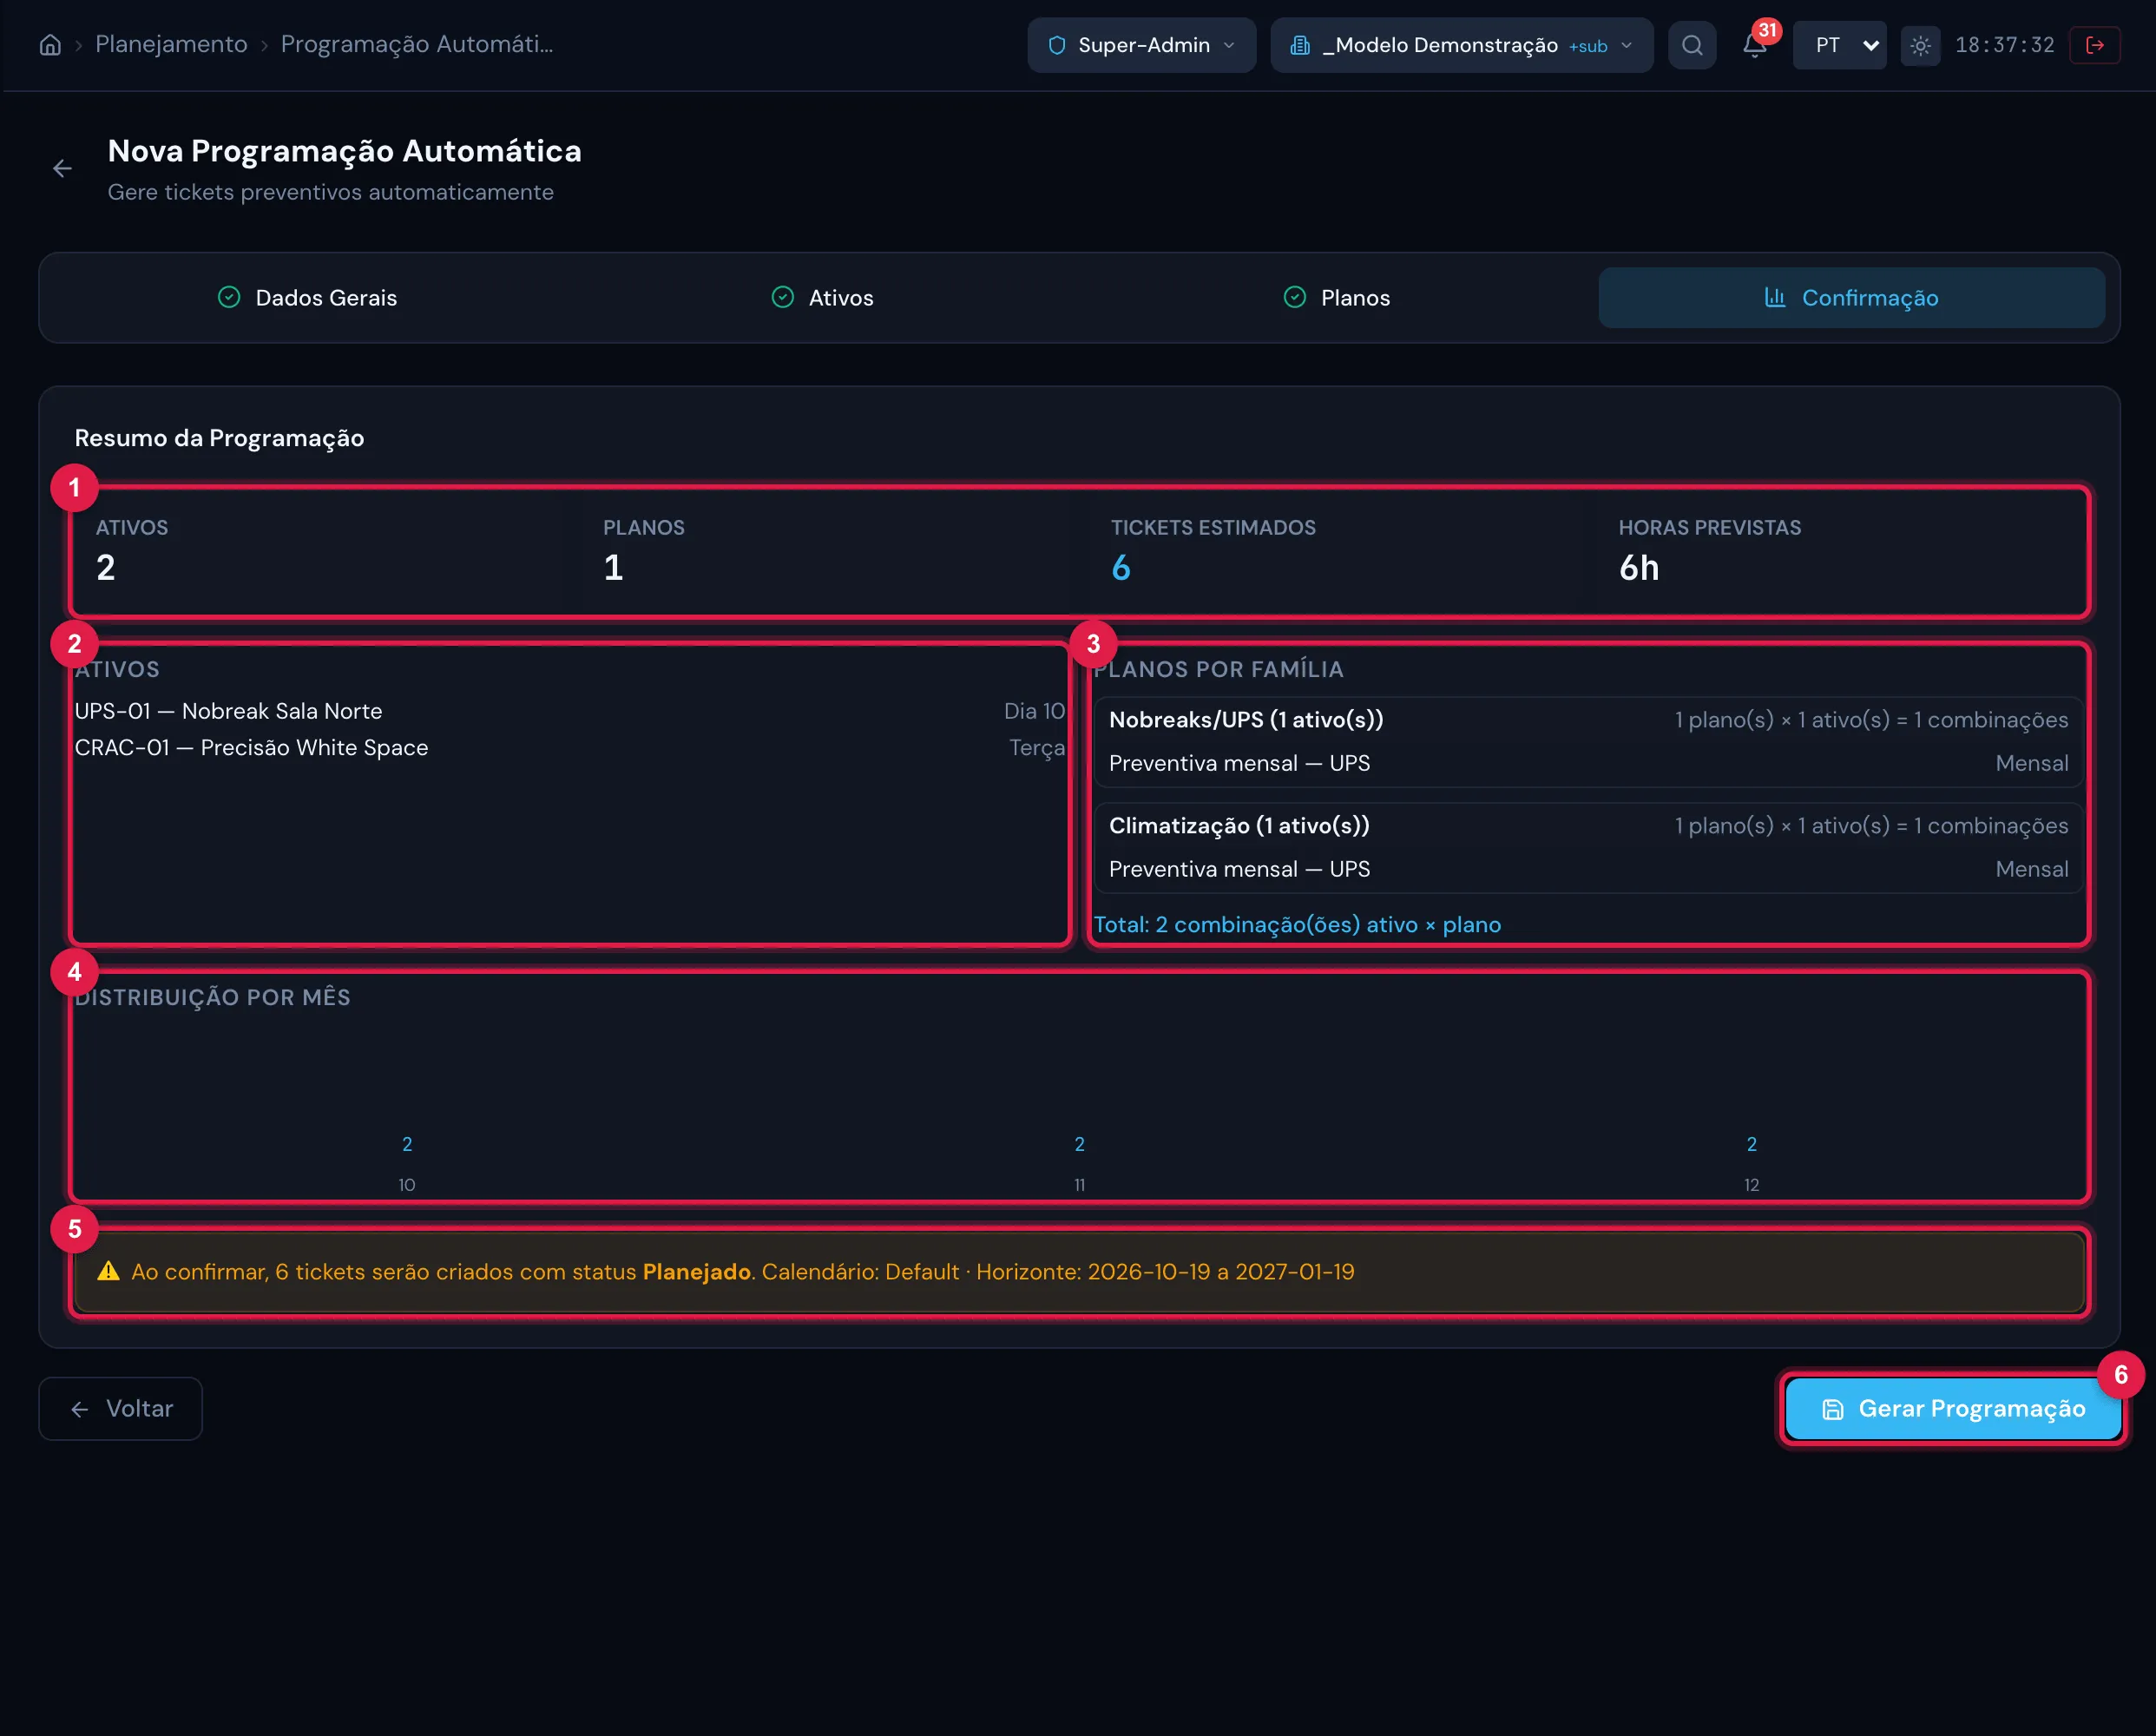Click the chart icon on Confirmação tab
Image resolution: width=2156 pixels, height=1736 pixels.
tap(1774, 297)
